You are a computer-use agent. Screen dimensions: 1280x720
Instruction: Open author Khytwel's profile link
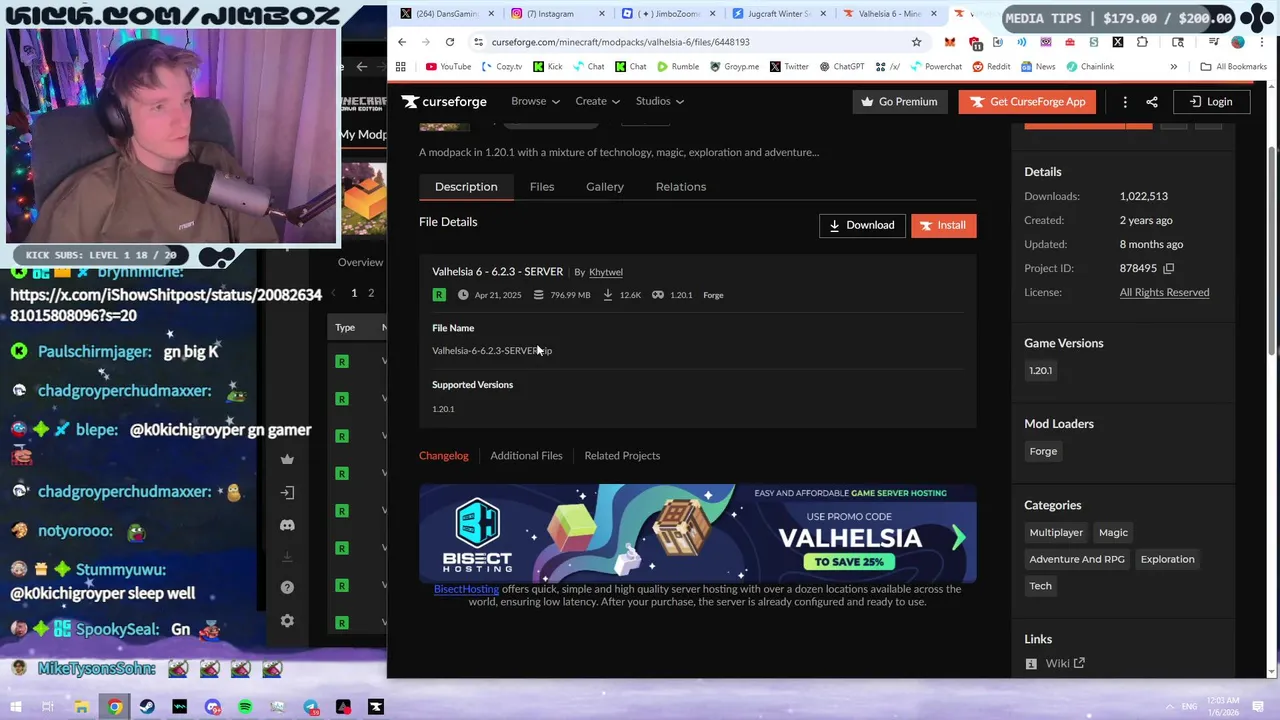tap(606, 272)
